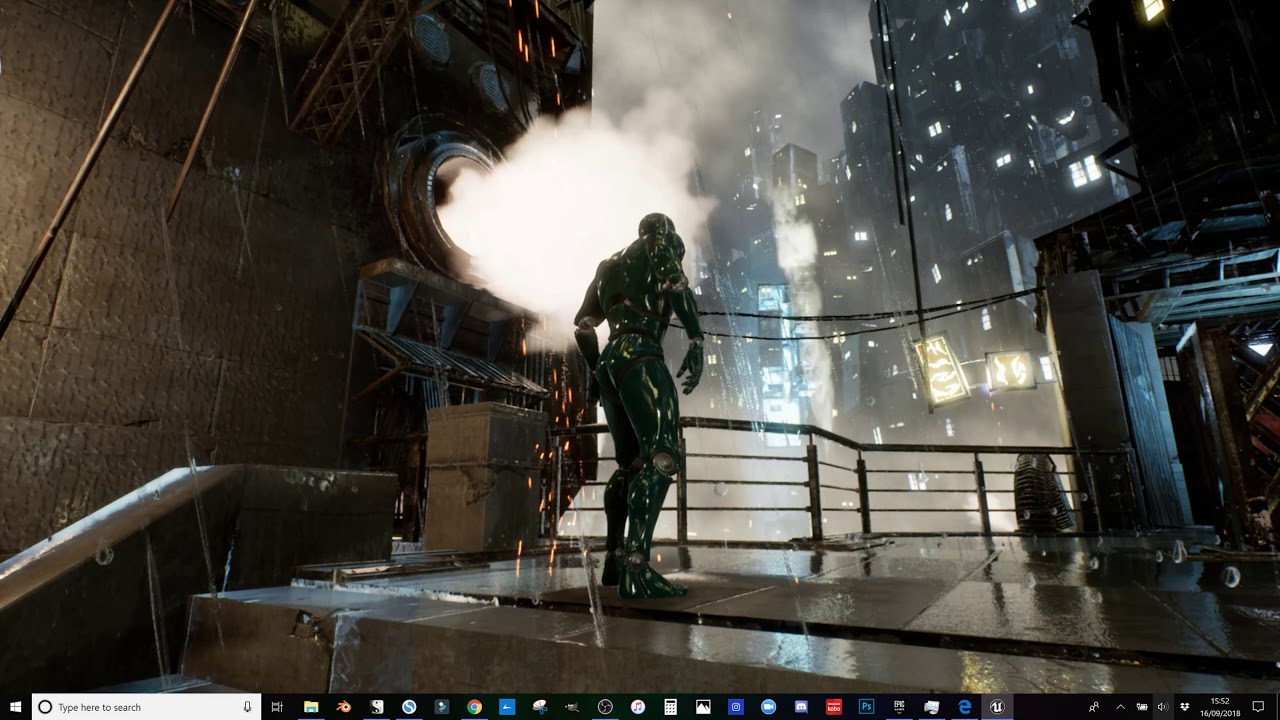Image resolution: width=1280 pixels, height=720 pixels.
Task: Launch Zoom from the taskbar
Action: click(x=768, y=707)
